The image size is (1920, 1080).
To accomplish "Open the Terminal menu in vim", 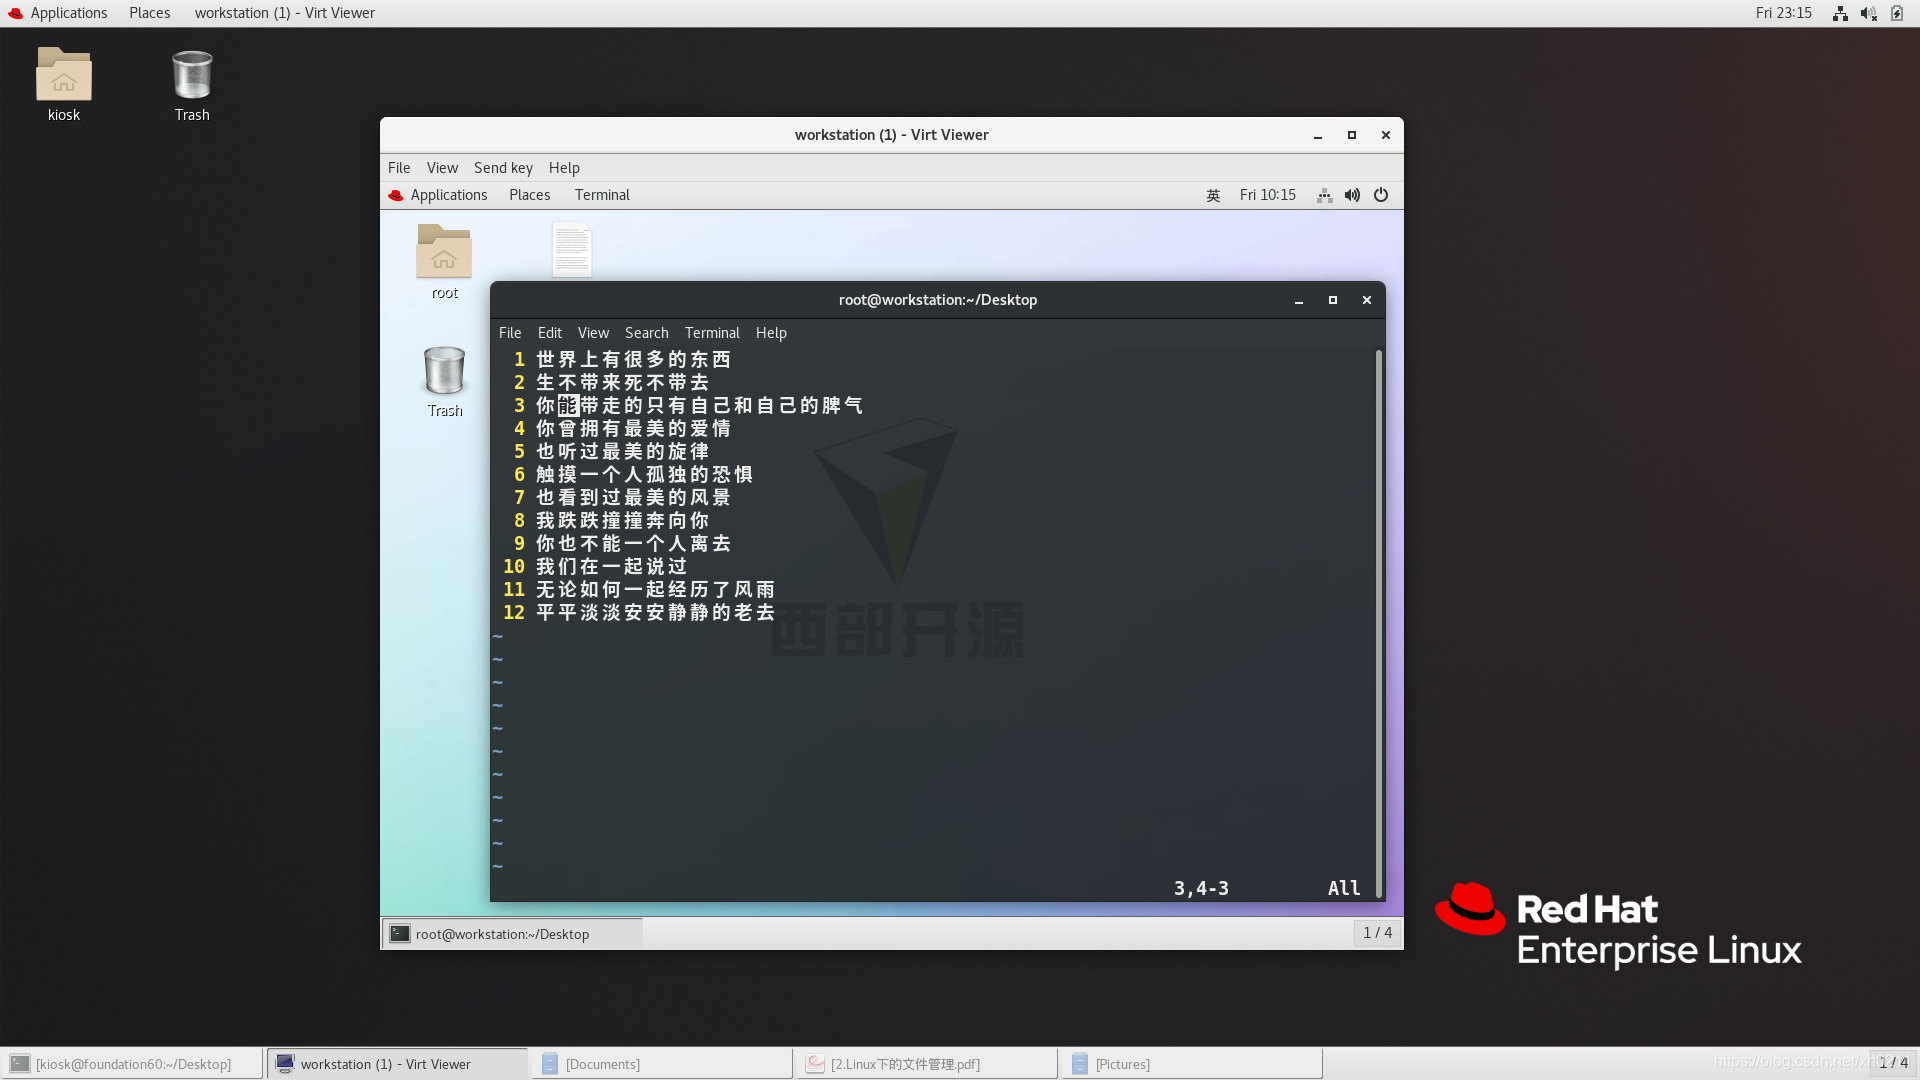I will pyautogui.click(x=712, y=332).
